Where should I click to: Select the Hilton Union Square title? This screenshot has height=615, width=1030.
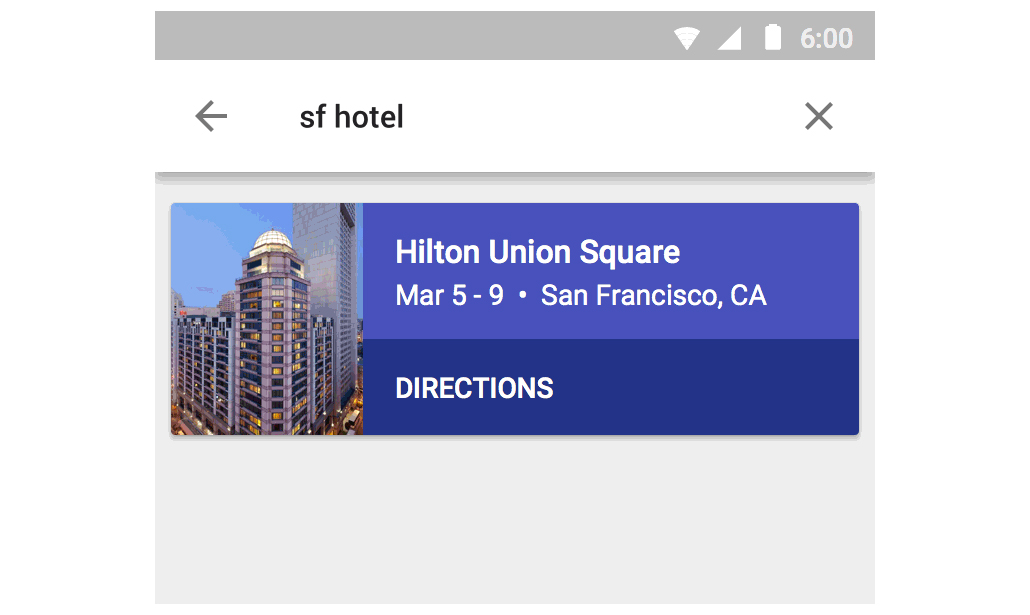click(x=537, y=252)
